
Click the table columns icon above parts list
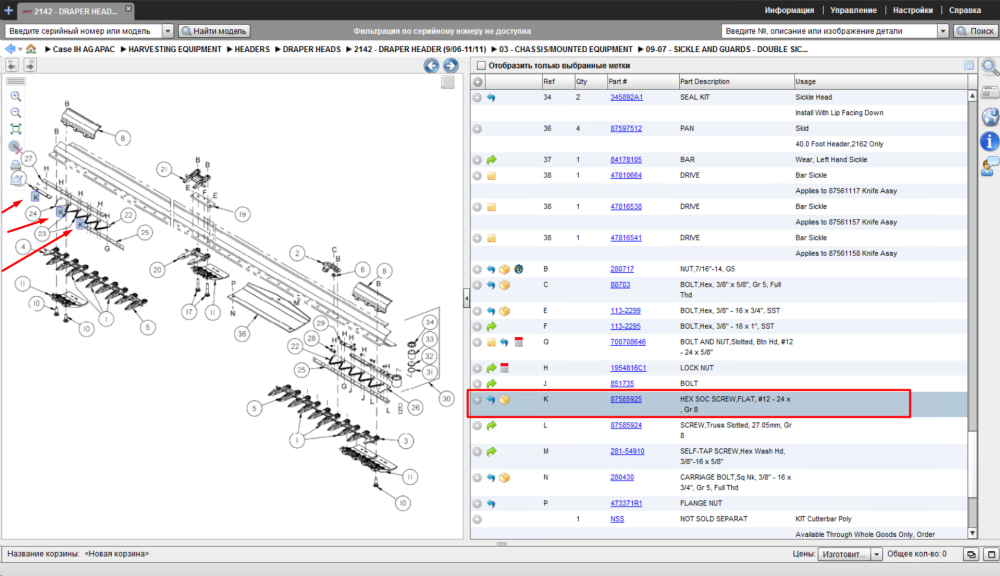969,65
